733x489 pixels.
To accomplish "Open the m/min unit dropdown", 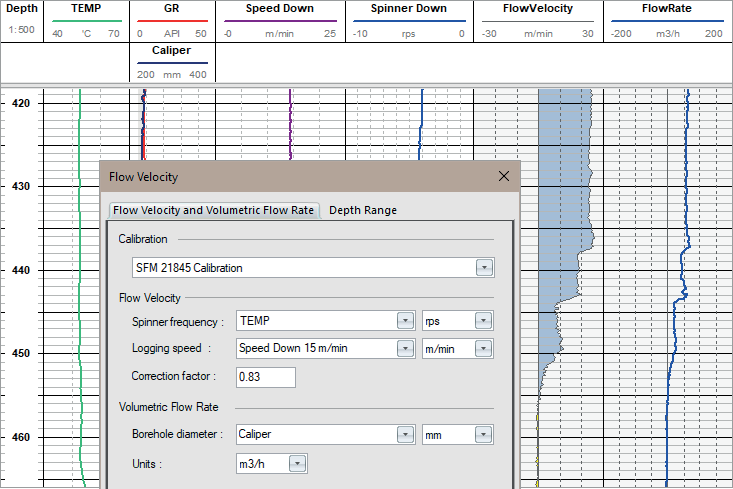I will pos(484,349).
